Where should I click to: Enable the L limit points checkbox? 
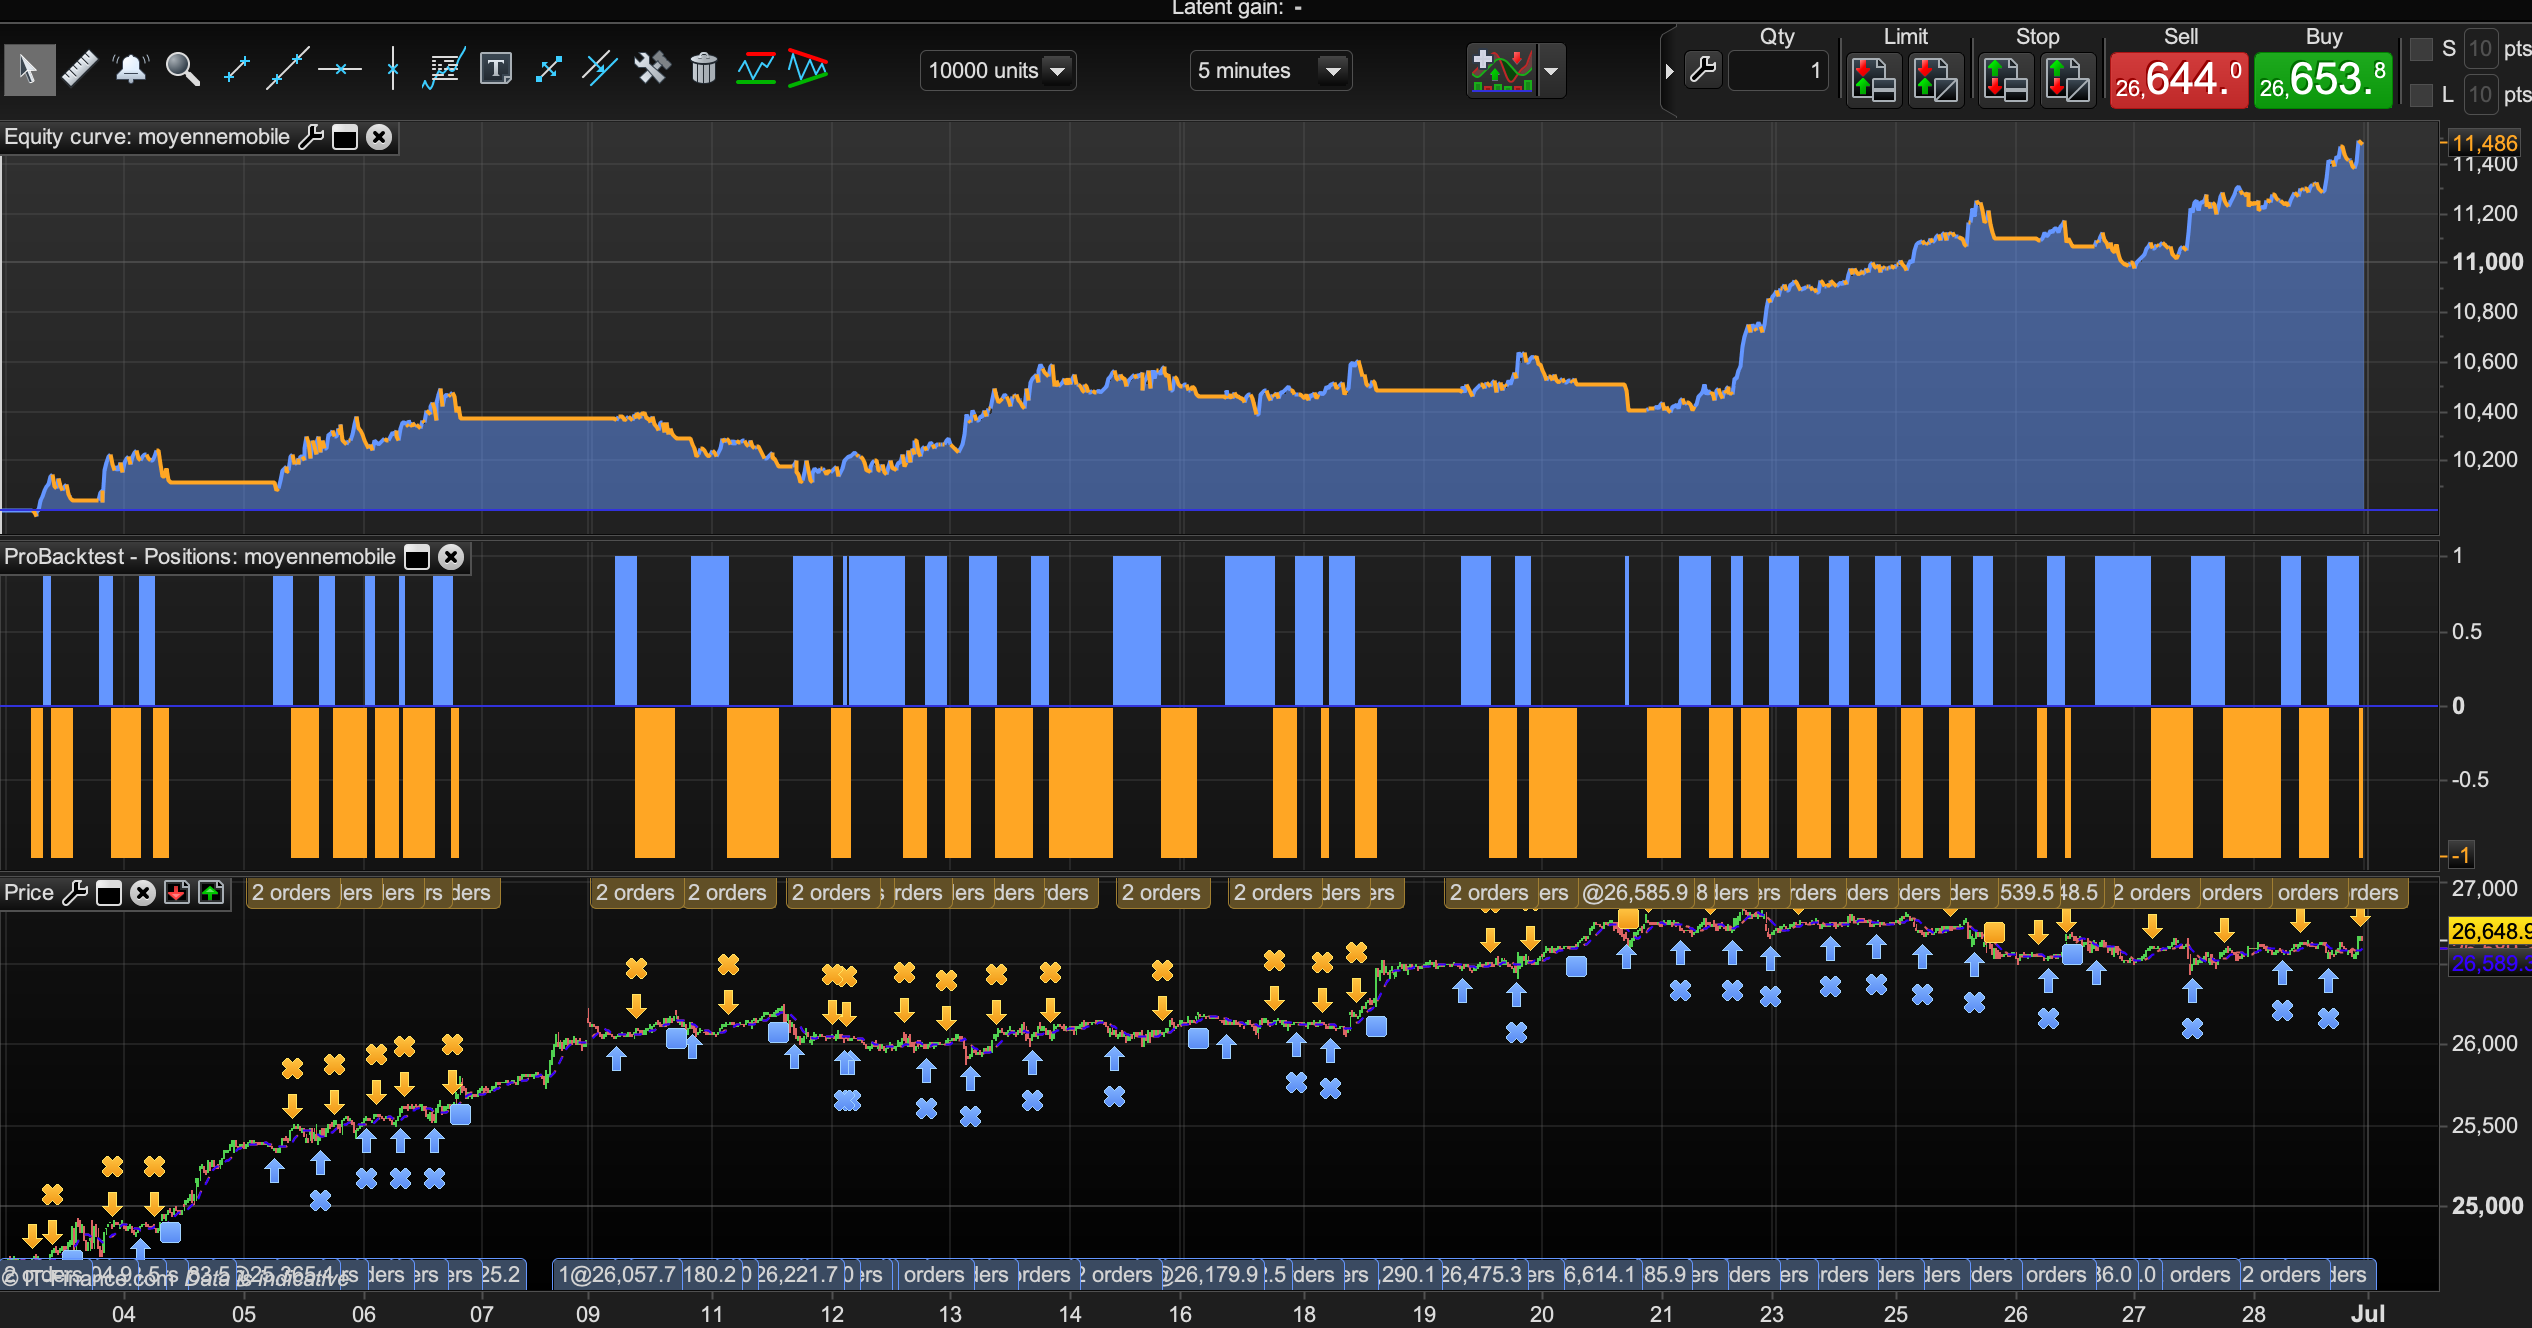click(2421, 95)
